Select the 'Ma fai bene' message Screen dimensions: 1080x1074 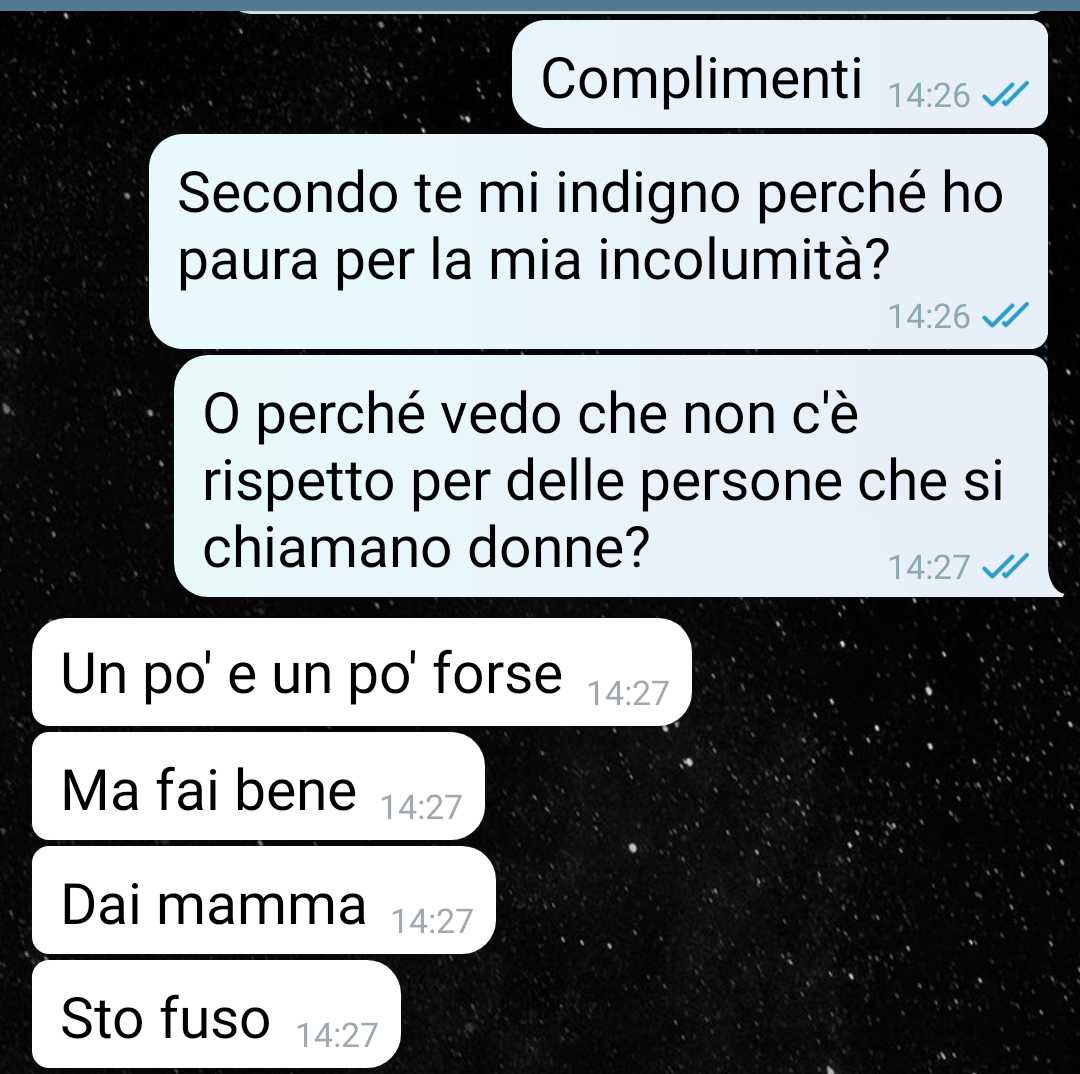click(x=258, y=787)
